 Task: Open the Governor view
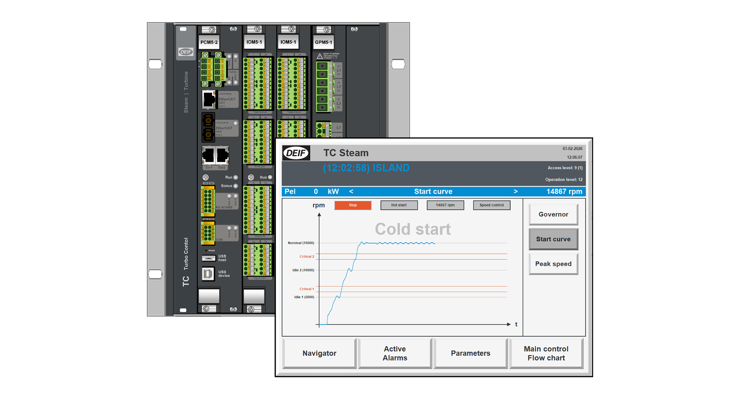click(x=553, y=214)
